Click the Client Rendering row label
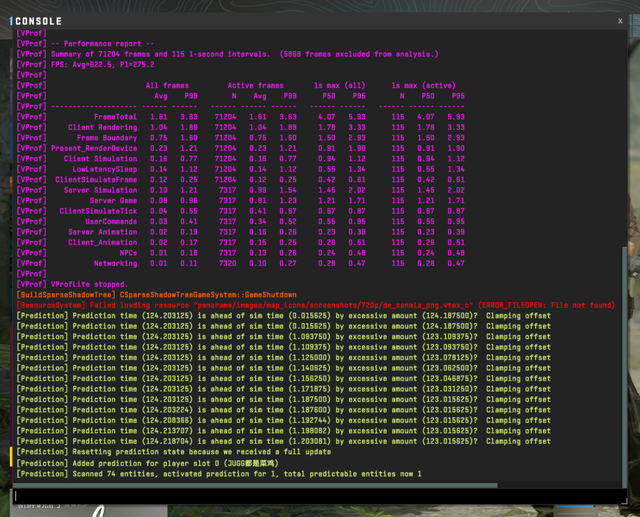The width and height of the screenshot is (640, 517). click(102, 127)
